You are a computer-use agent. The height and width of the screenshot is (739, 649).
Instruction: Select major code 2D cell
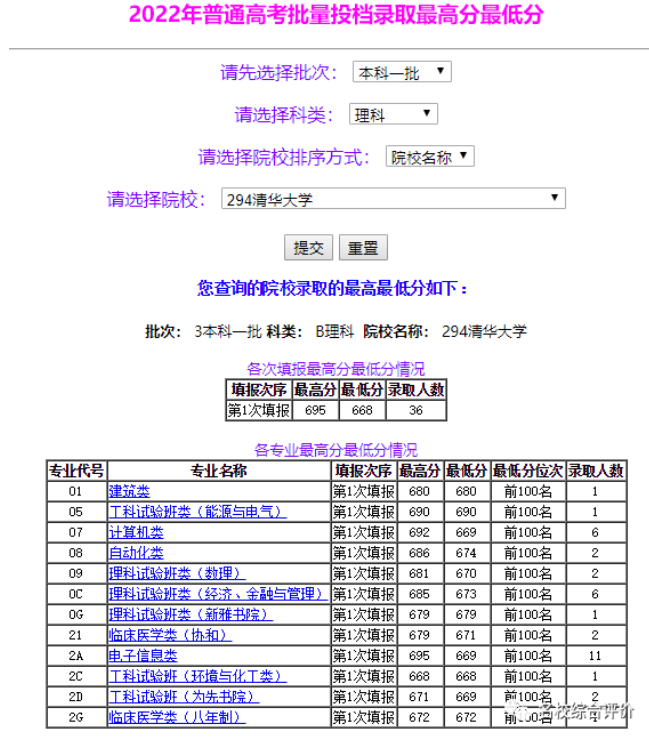[x=77, y=697]
